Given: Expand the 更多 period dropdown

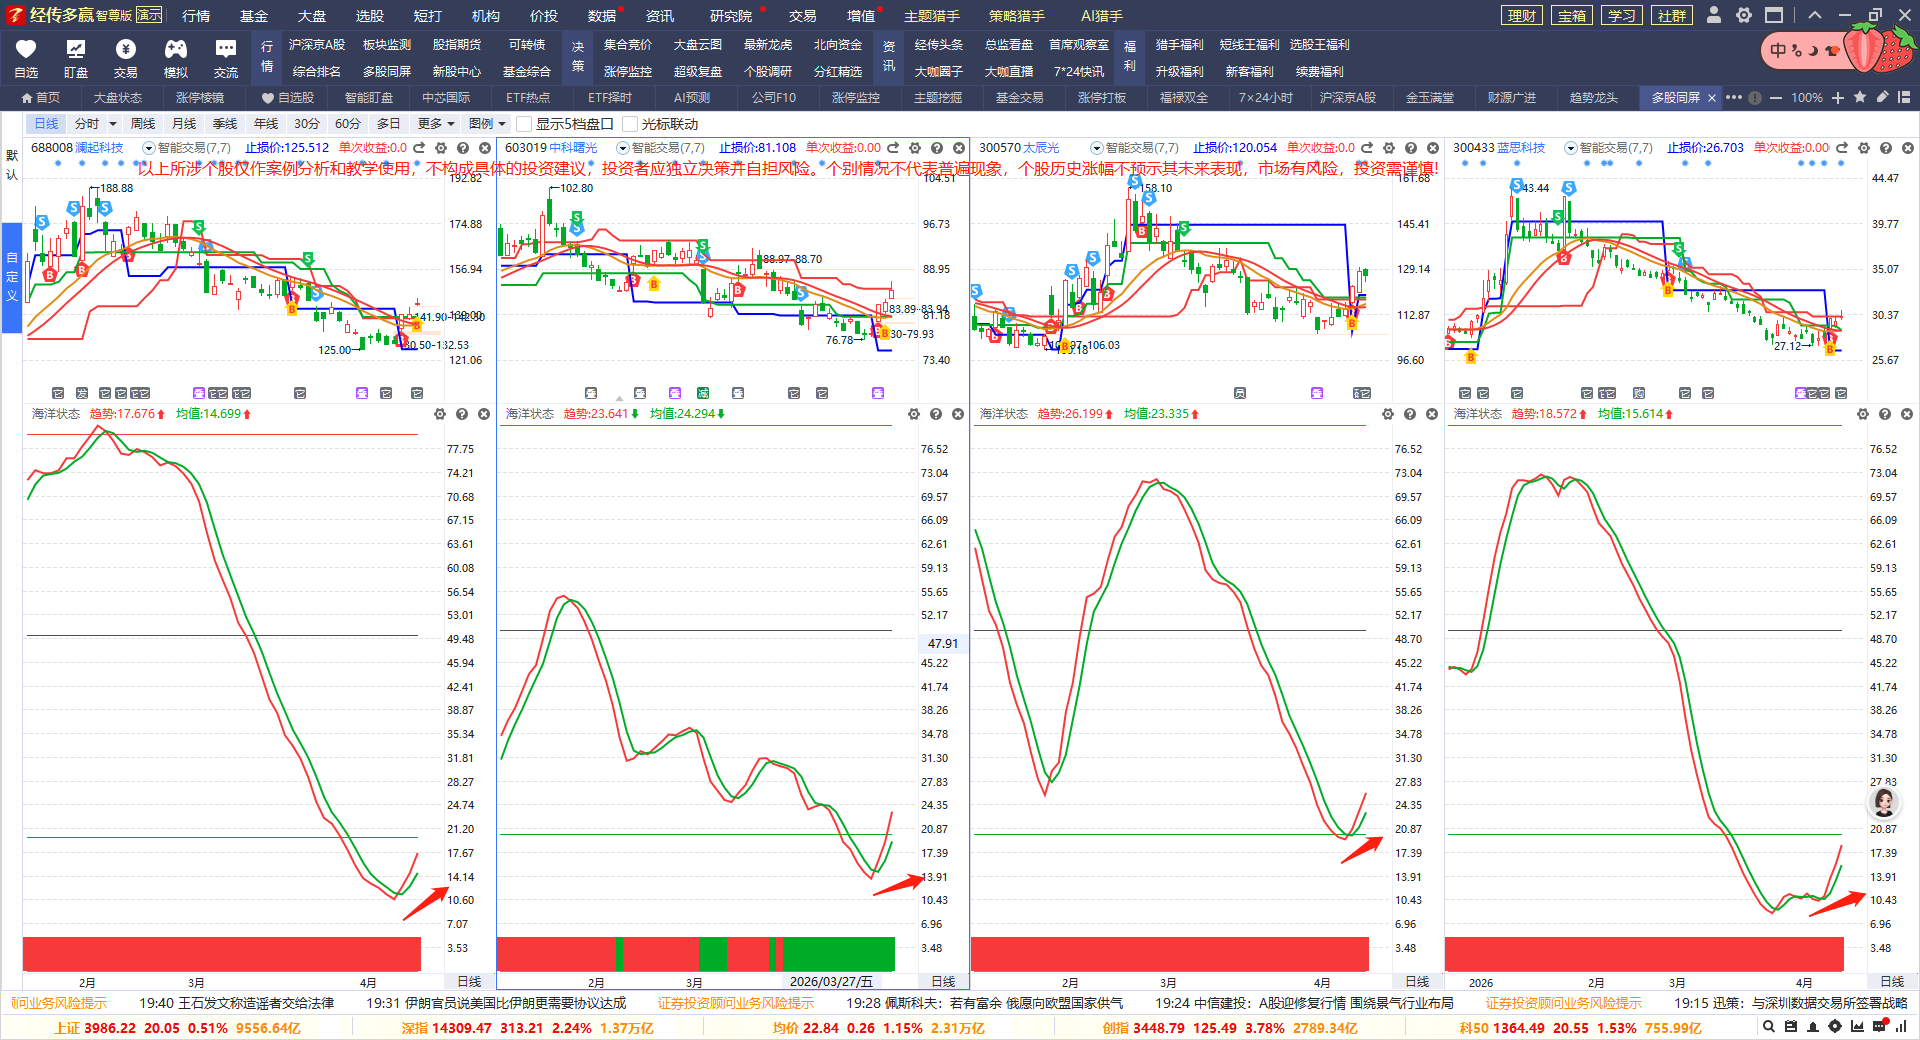Looking at the screenshot, I should (436, 124).
